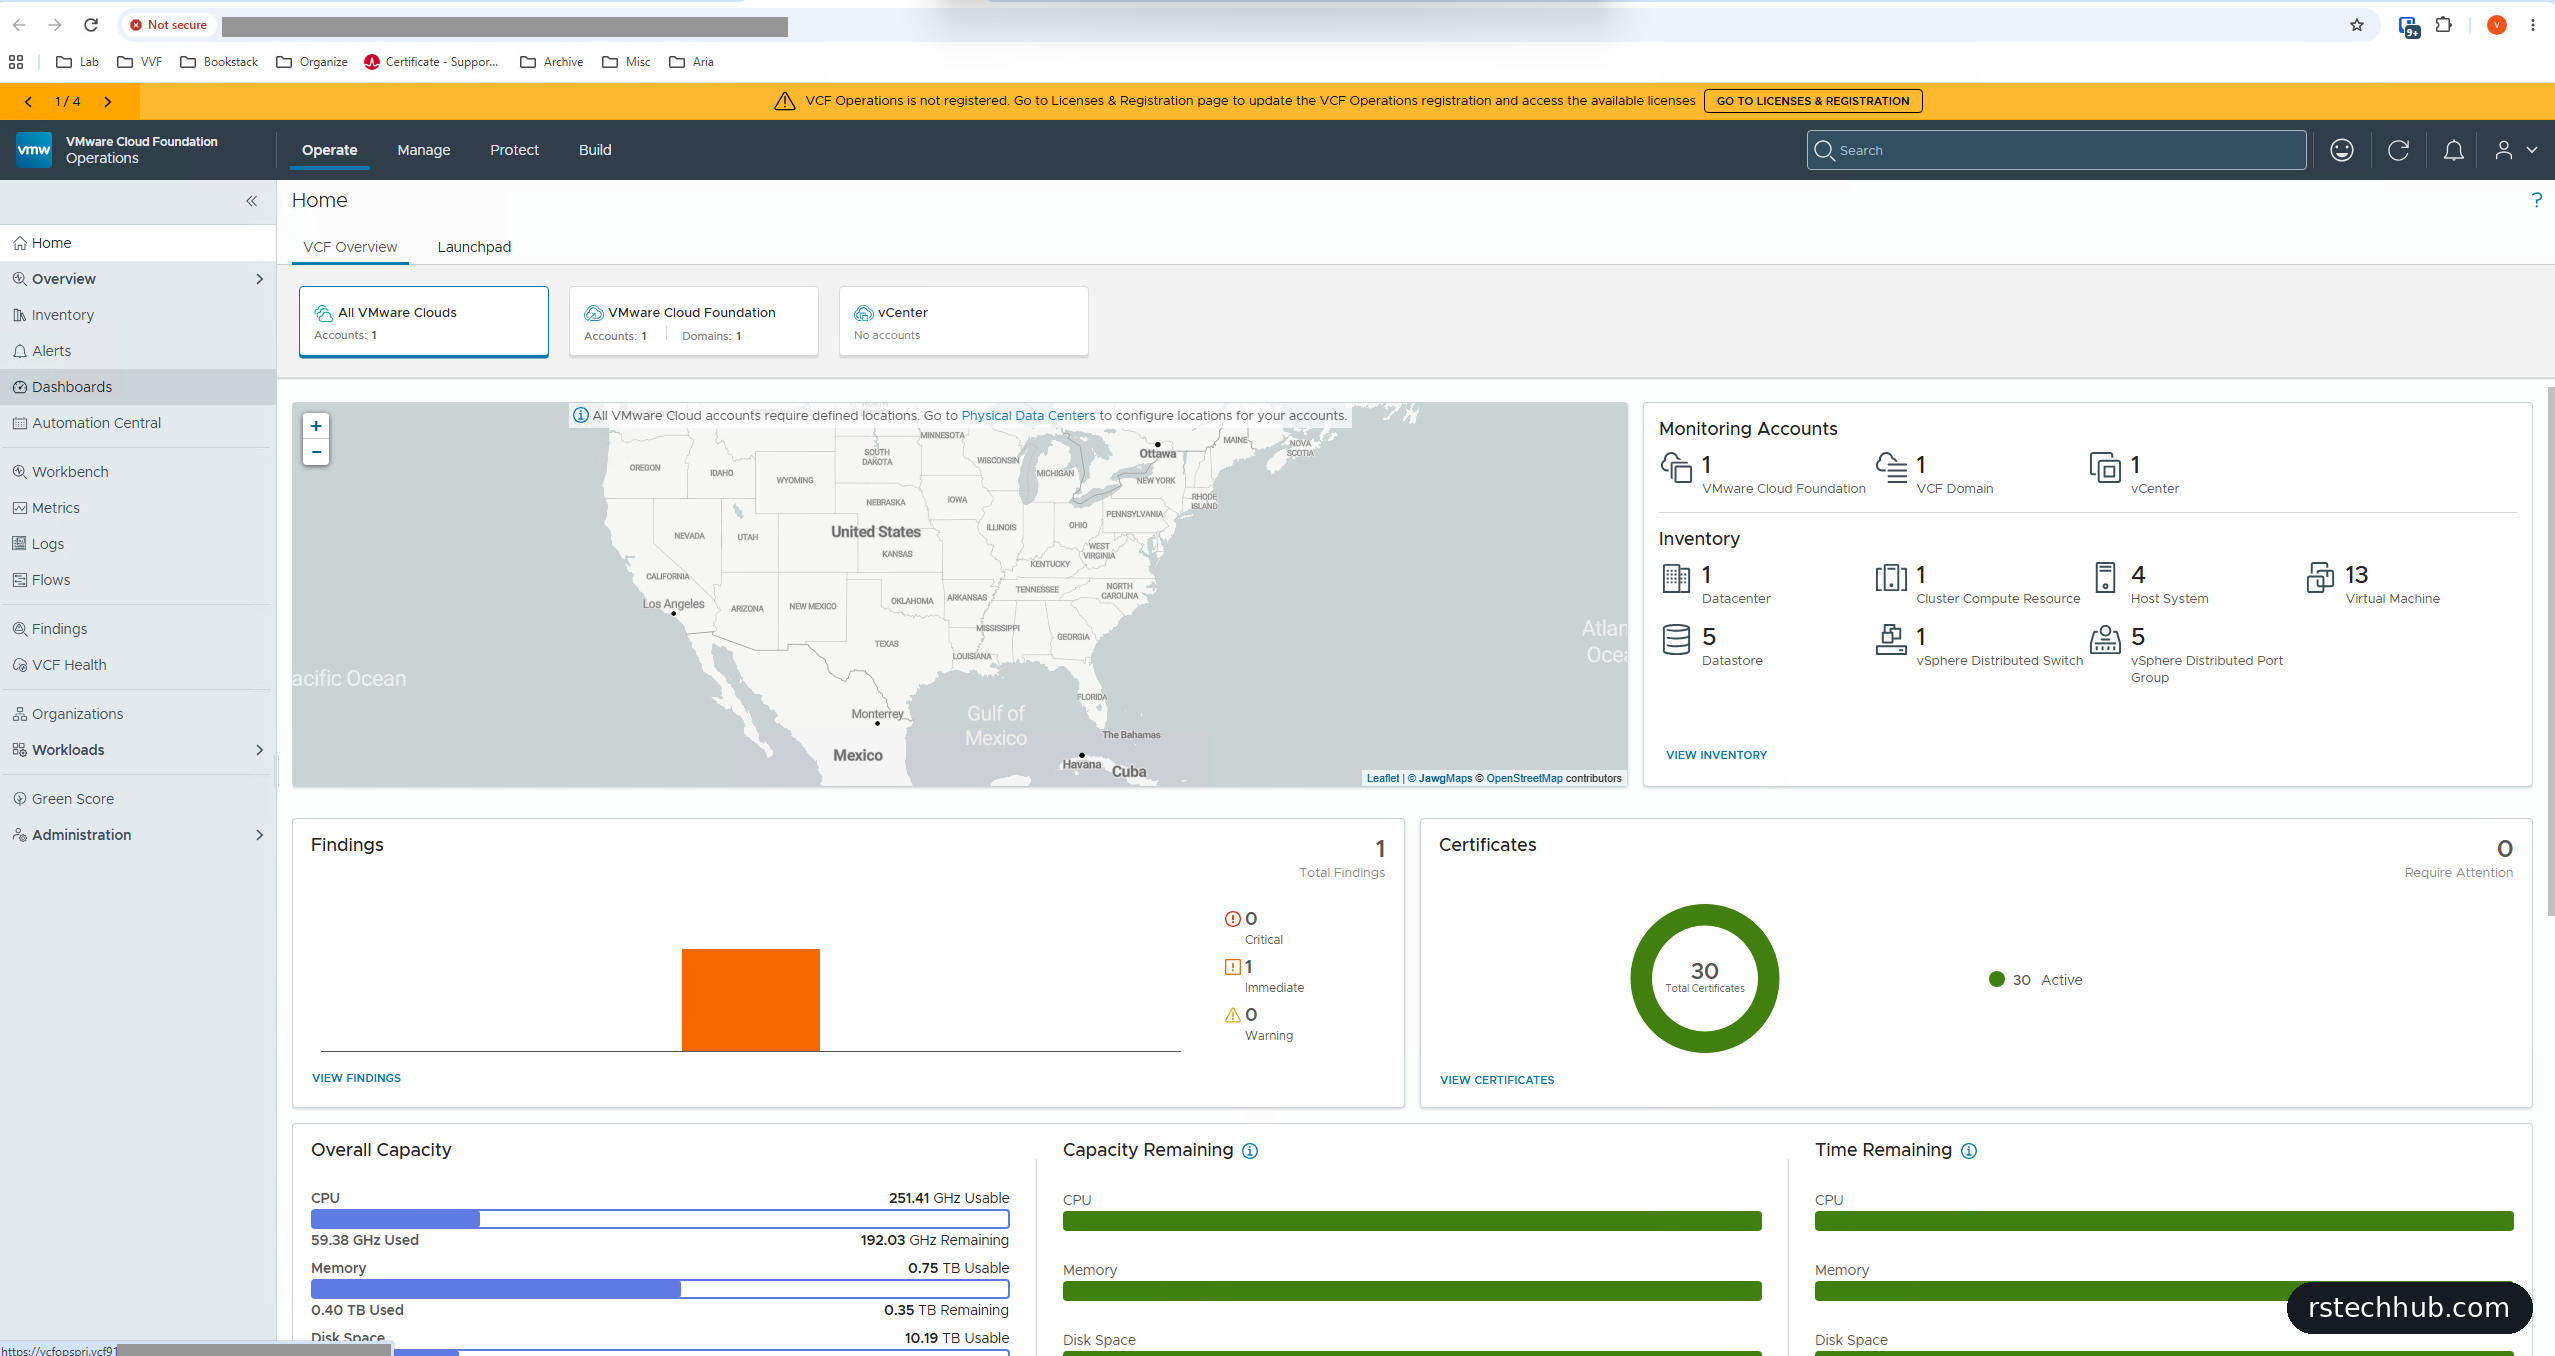
Task: Zoom in on the map
Action: [x=316, y=426]
